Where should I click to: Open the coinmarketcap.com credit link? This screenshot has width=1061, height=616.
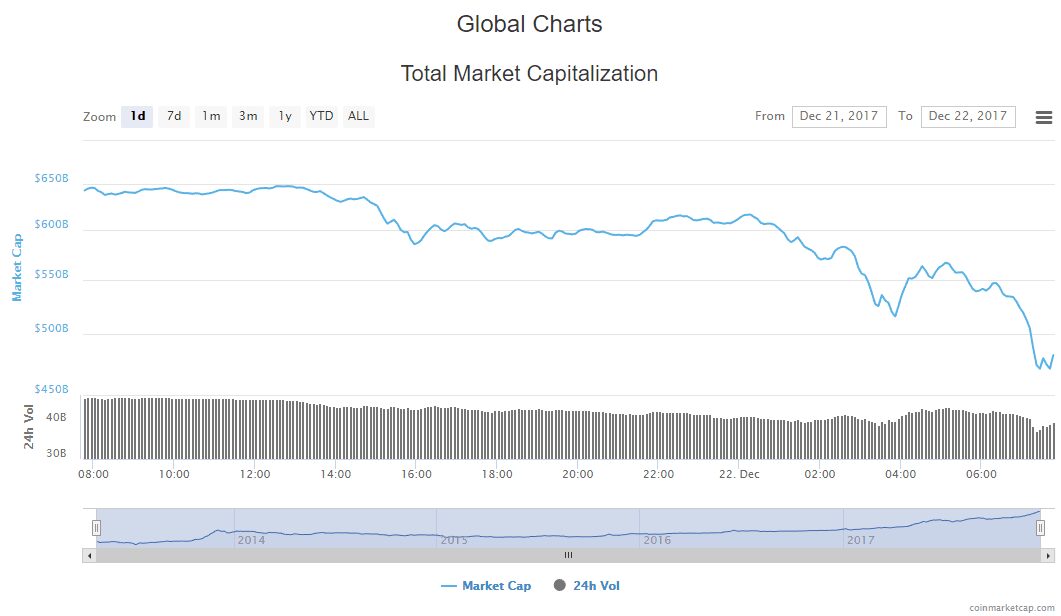click(1011, 608)
